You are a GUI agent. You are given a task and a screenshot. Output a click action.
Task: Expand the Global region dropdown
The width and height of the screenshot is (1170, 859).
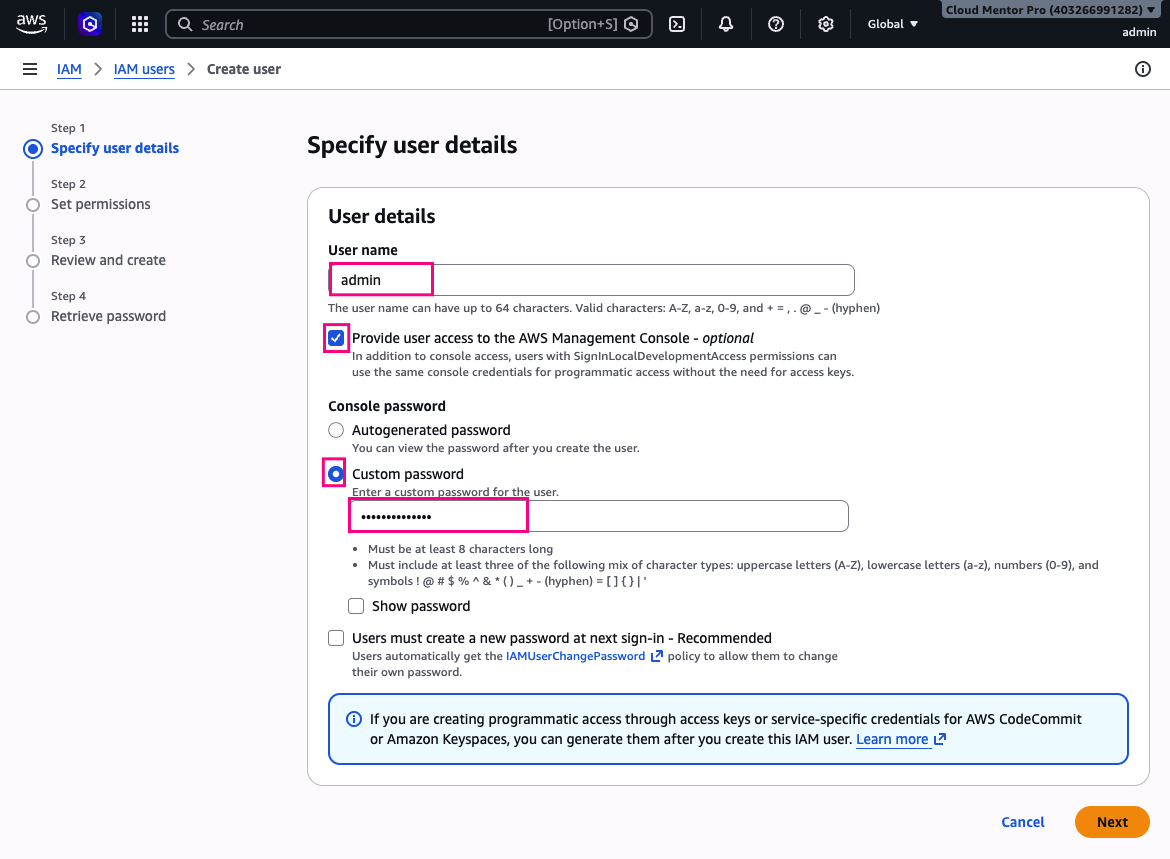coord(892,24)
